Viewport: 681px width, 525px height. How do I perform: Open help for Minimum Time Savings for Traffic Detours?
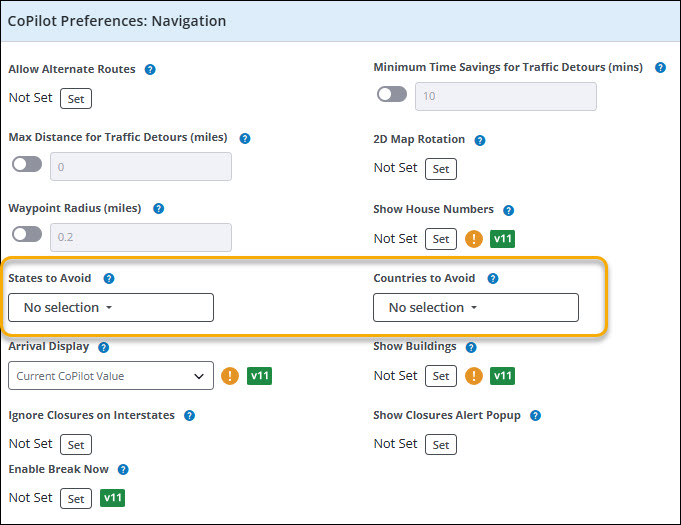[x=660, y=67]
